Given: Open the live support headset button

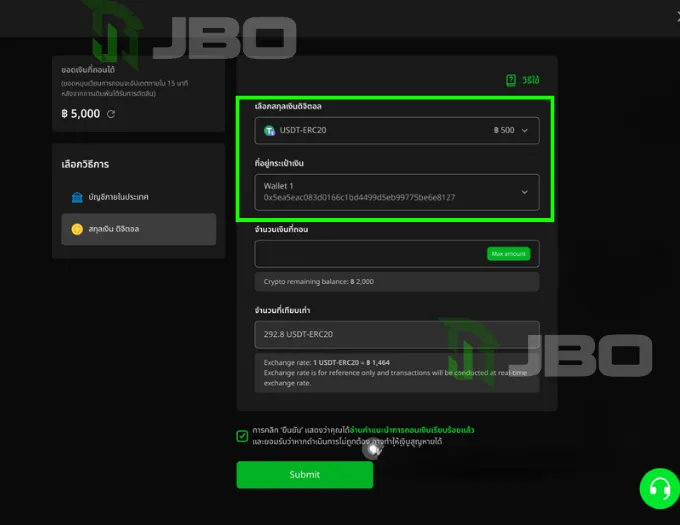Looking at the screenshot, I should click(660, 489).
